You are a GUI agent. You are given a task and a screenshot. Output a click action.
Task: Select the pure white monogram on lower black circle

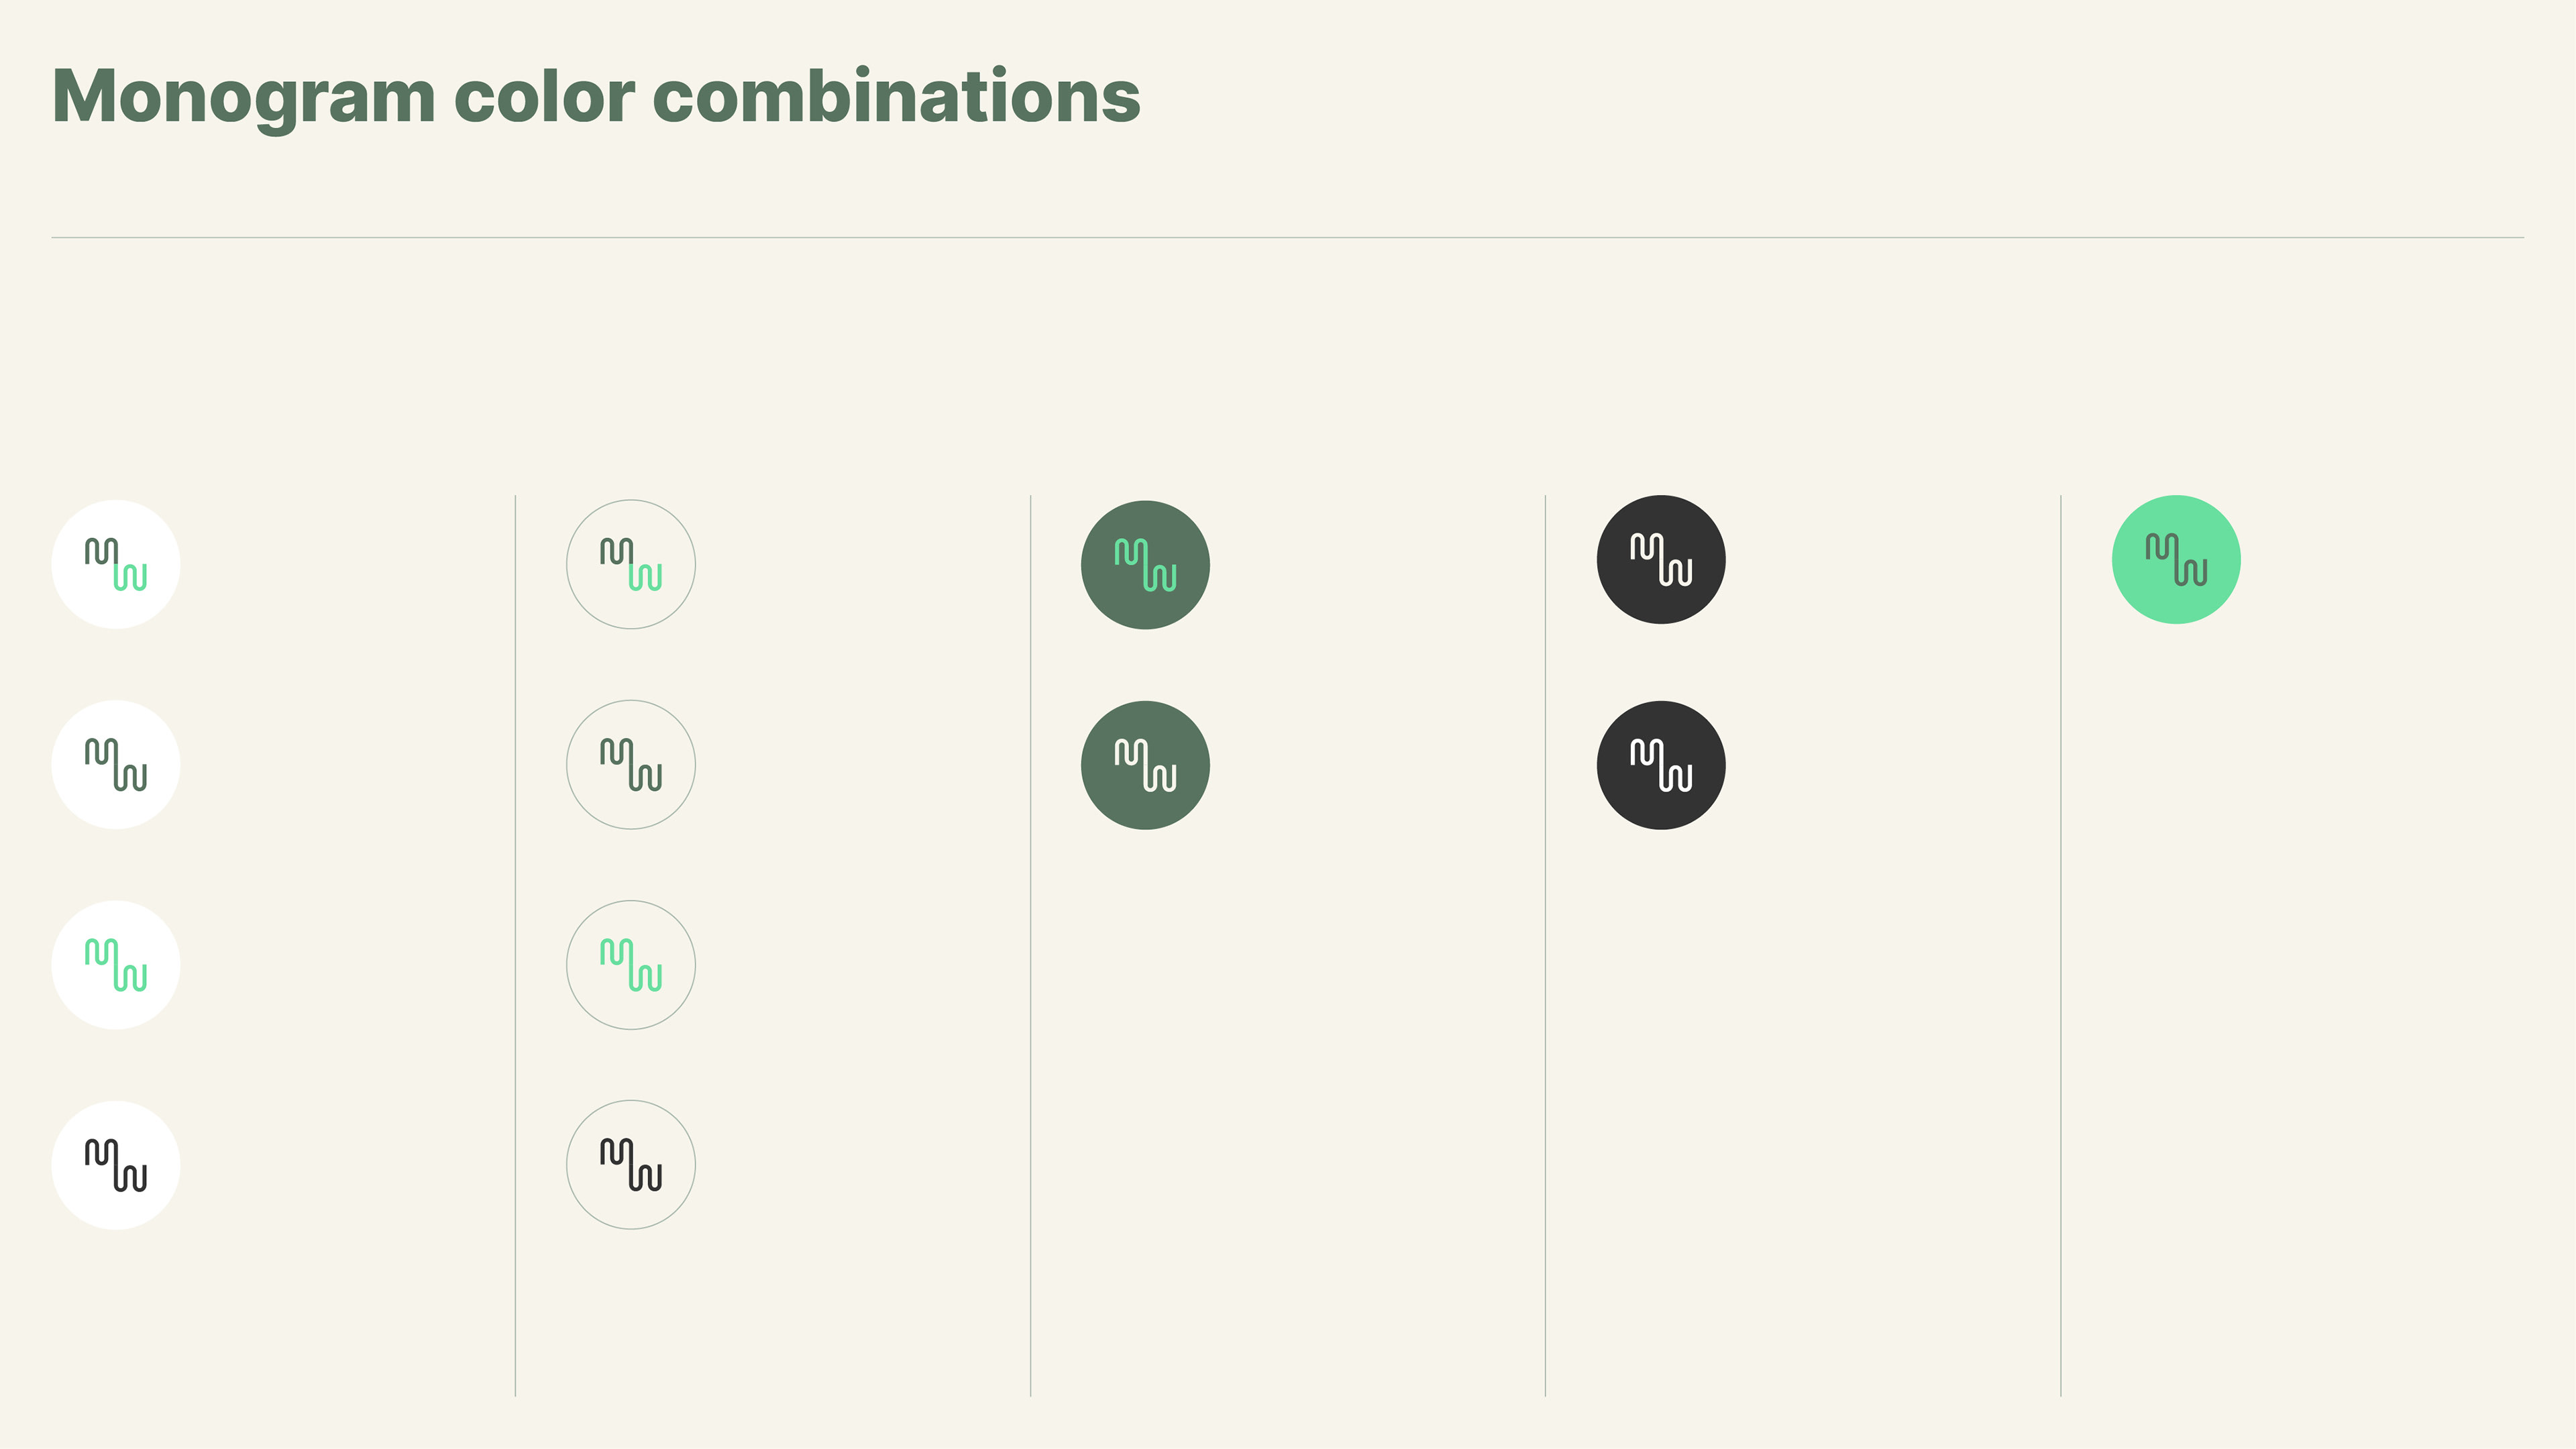pos(1661,764)
